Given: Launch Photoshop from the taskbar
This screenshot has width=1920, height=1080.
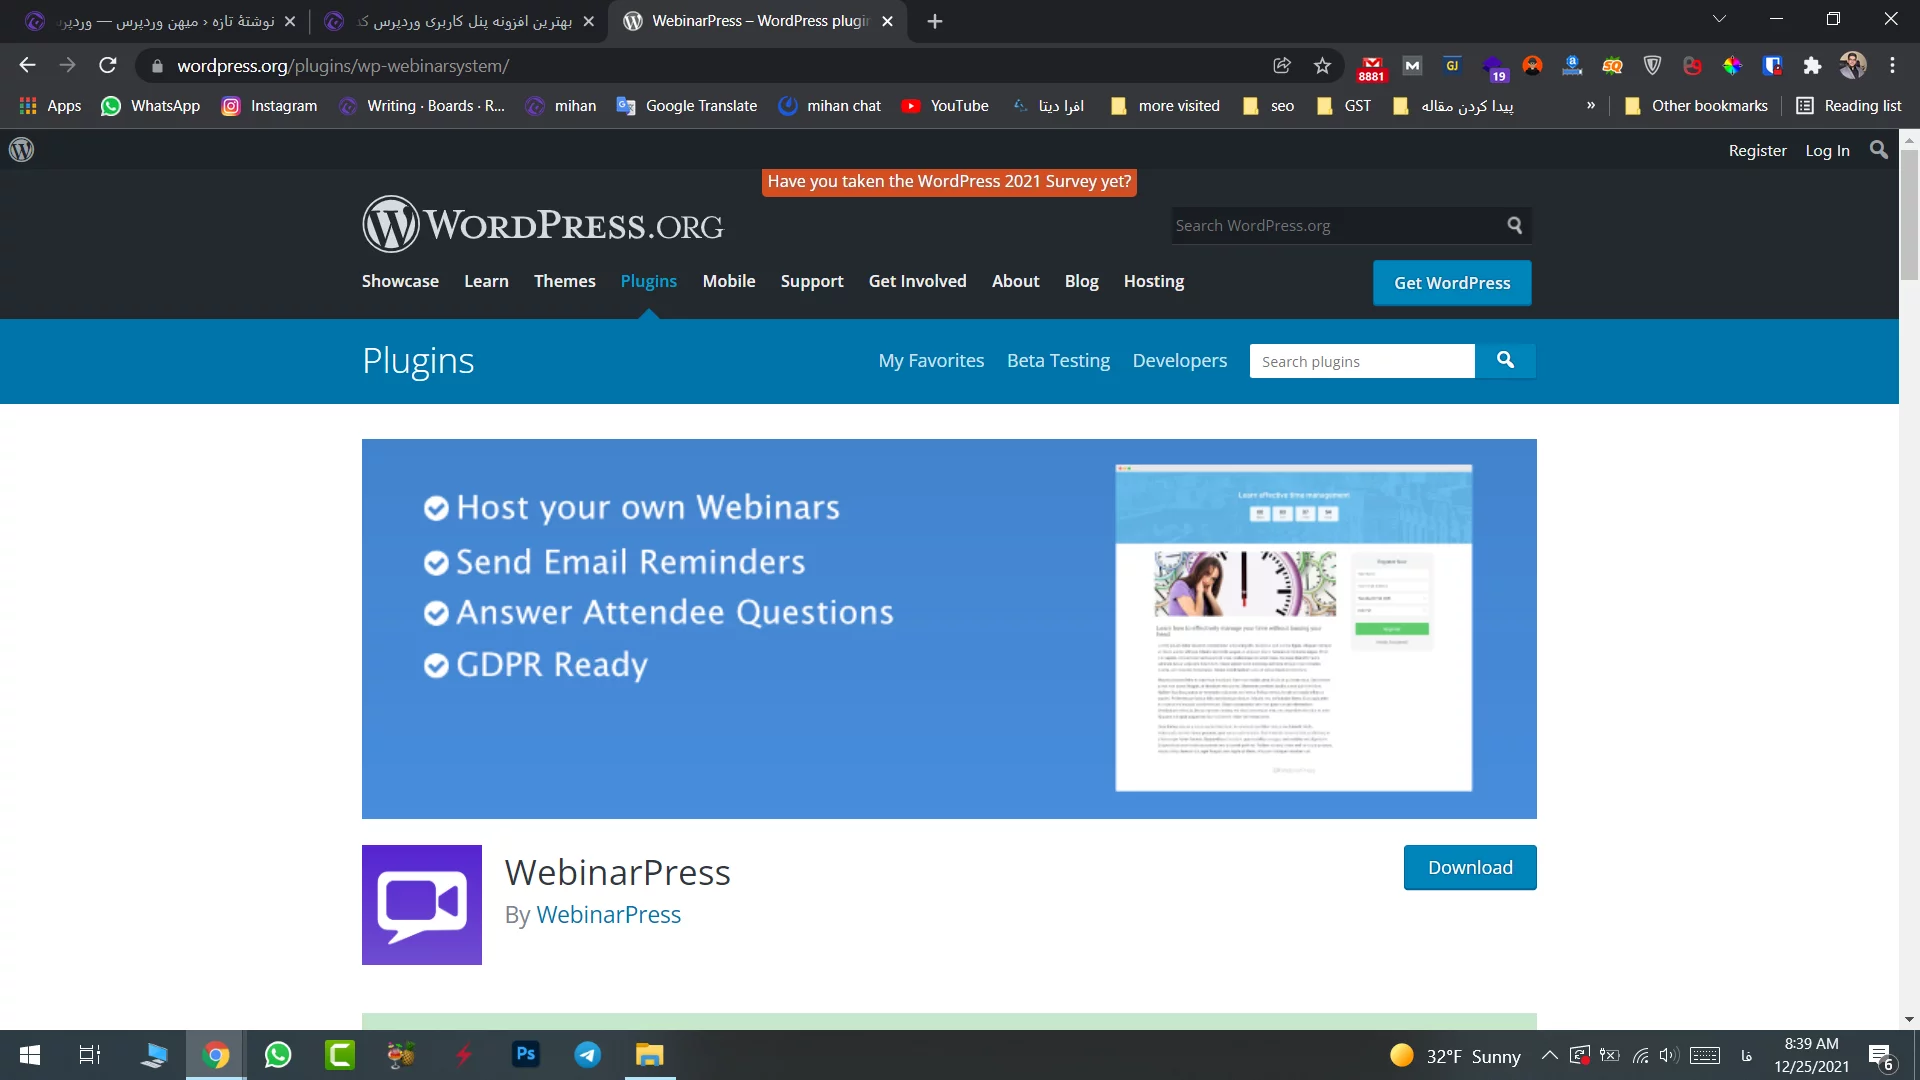Looking at the screenshot, I should pyautogui.click(x=525, y=1055).
